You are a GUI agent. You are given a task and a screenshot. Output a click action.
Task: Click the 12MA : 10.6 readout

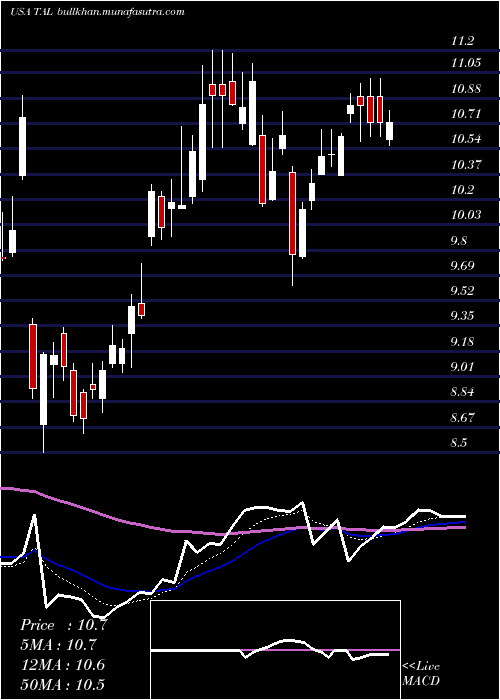coord(62,665)
